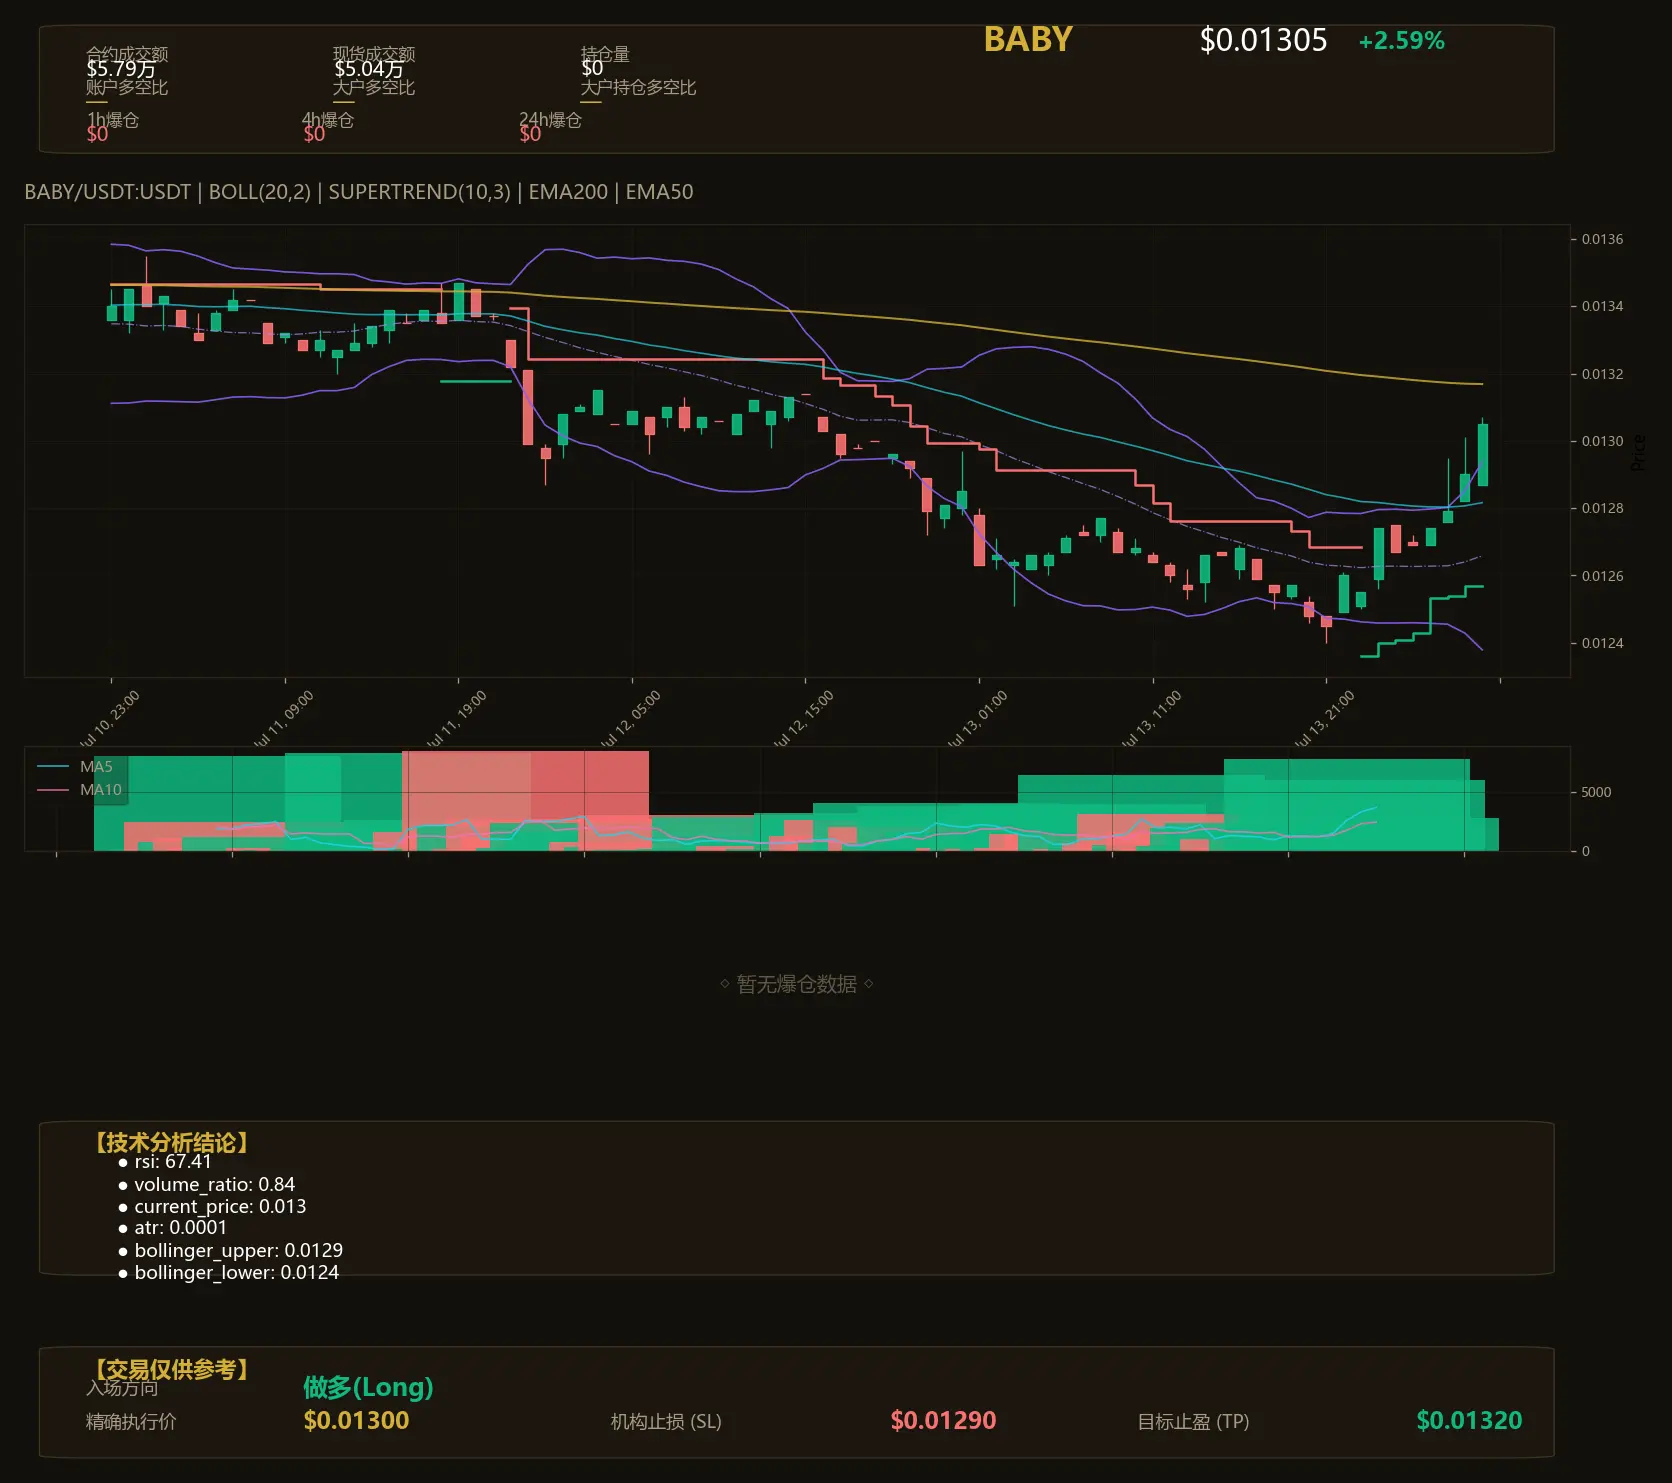Image resolution: width=1672 pixels, height=1483 pixels.
Task: Click the 4h爆仓 label
Action: [x=328, y=120]
